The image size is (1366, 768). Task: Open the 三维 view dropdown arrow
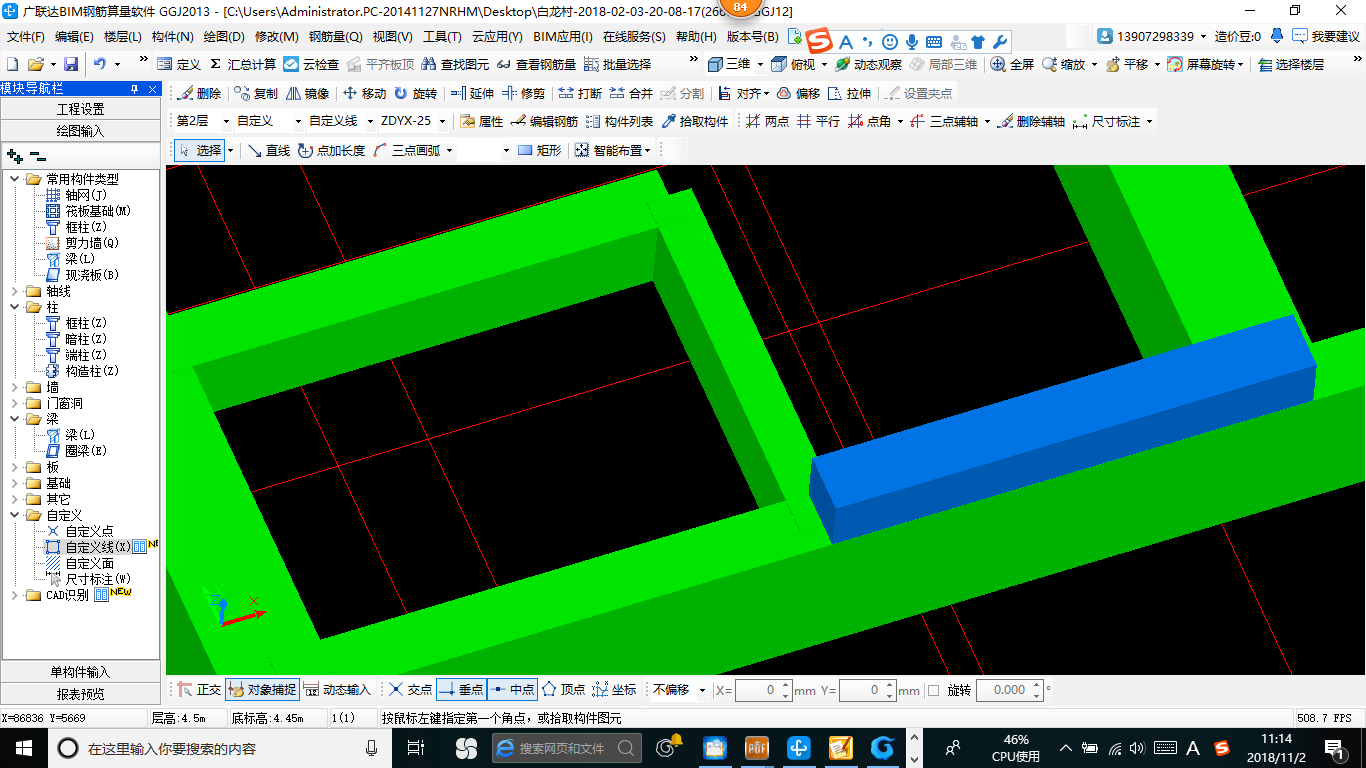759,64
